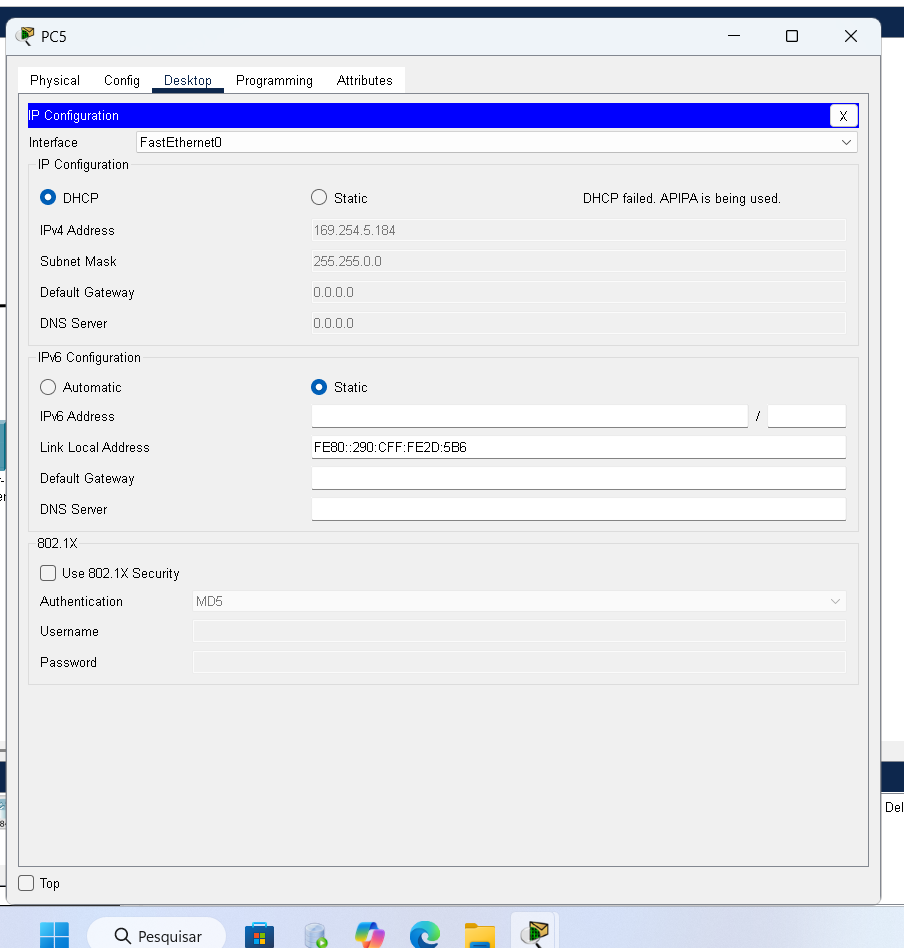Image resolution: width=904 pixels, height=948 pixels.
Task: Enable the Use 802.1X Security checkbox
Action: click(x=48, y=573)
